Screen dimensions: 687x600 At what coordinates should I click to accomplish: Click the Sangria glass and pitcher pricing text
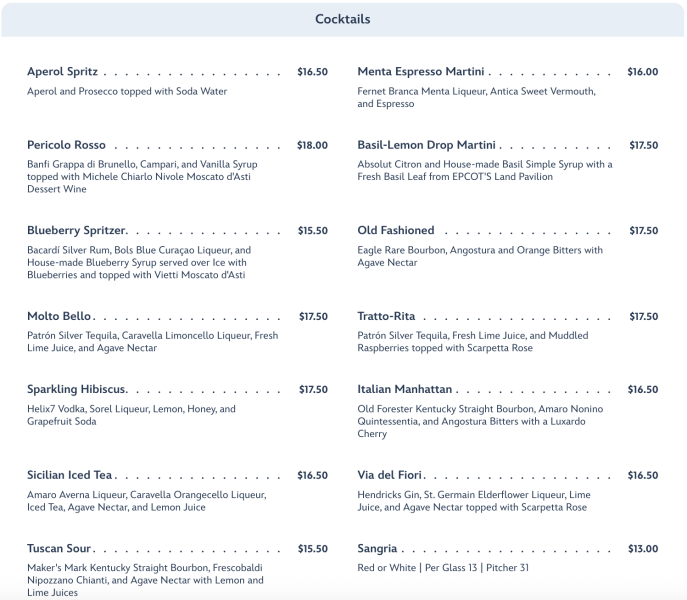443,568
